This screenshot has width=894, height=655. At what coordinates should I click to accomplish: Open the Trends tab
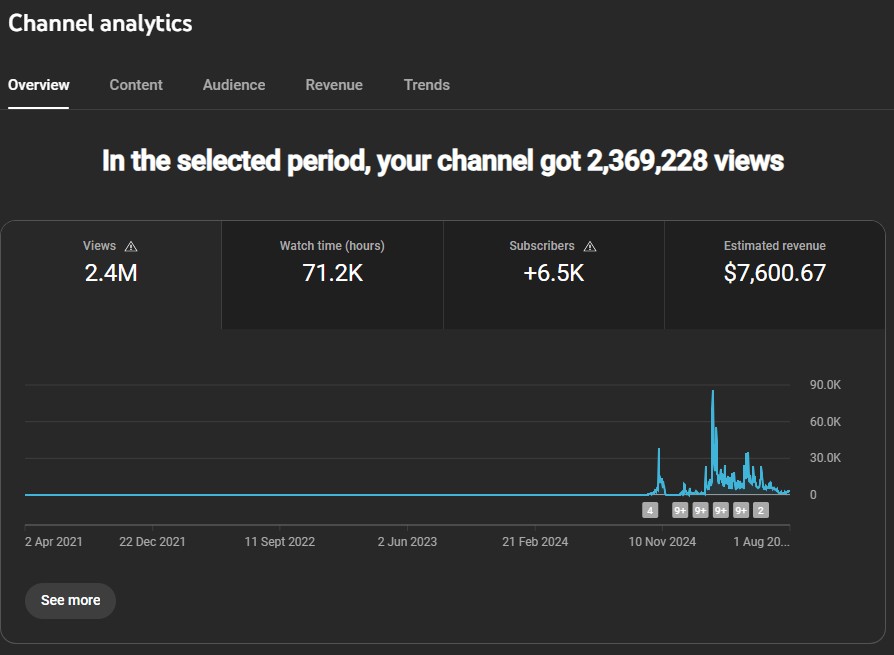[427, 85]
